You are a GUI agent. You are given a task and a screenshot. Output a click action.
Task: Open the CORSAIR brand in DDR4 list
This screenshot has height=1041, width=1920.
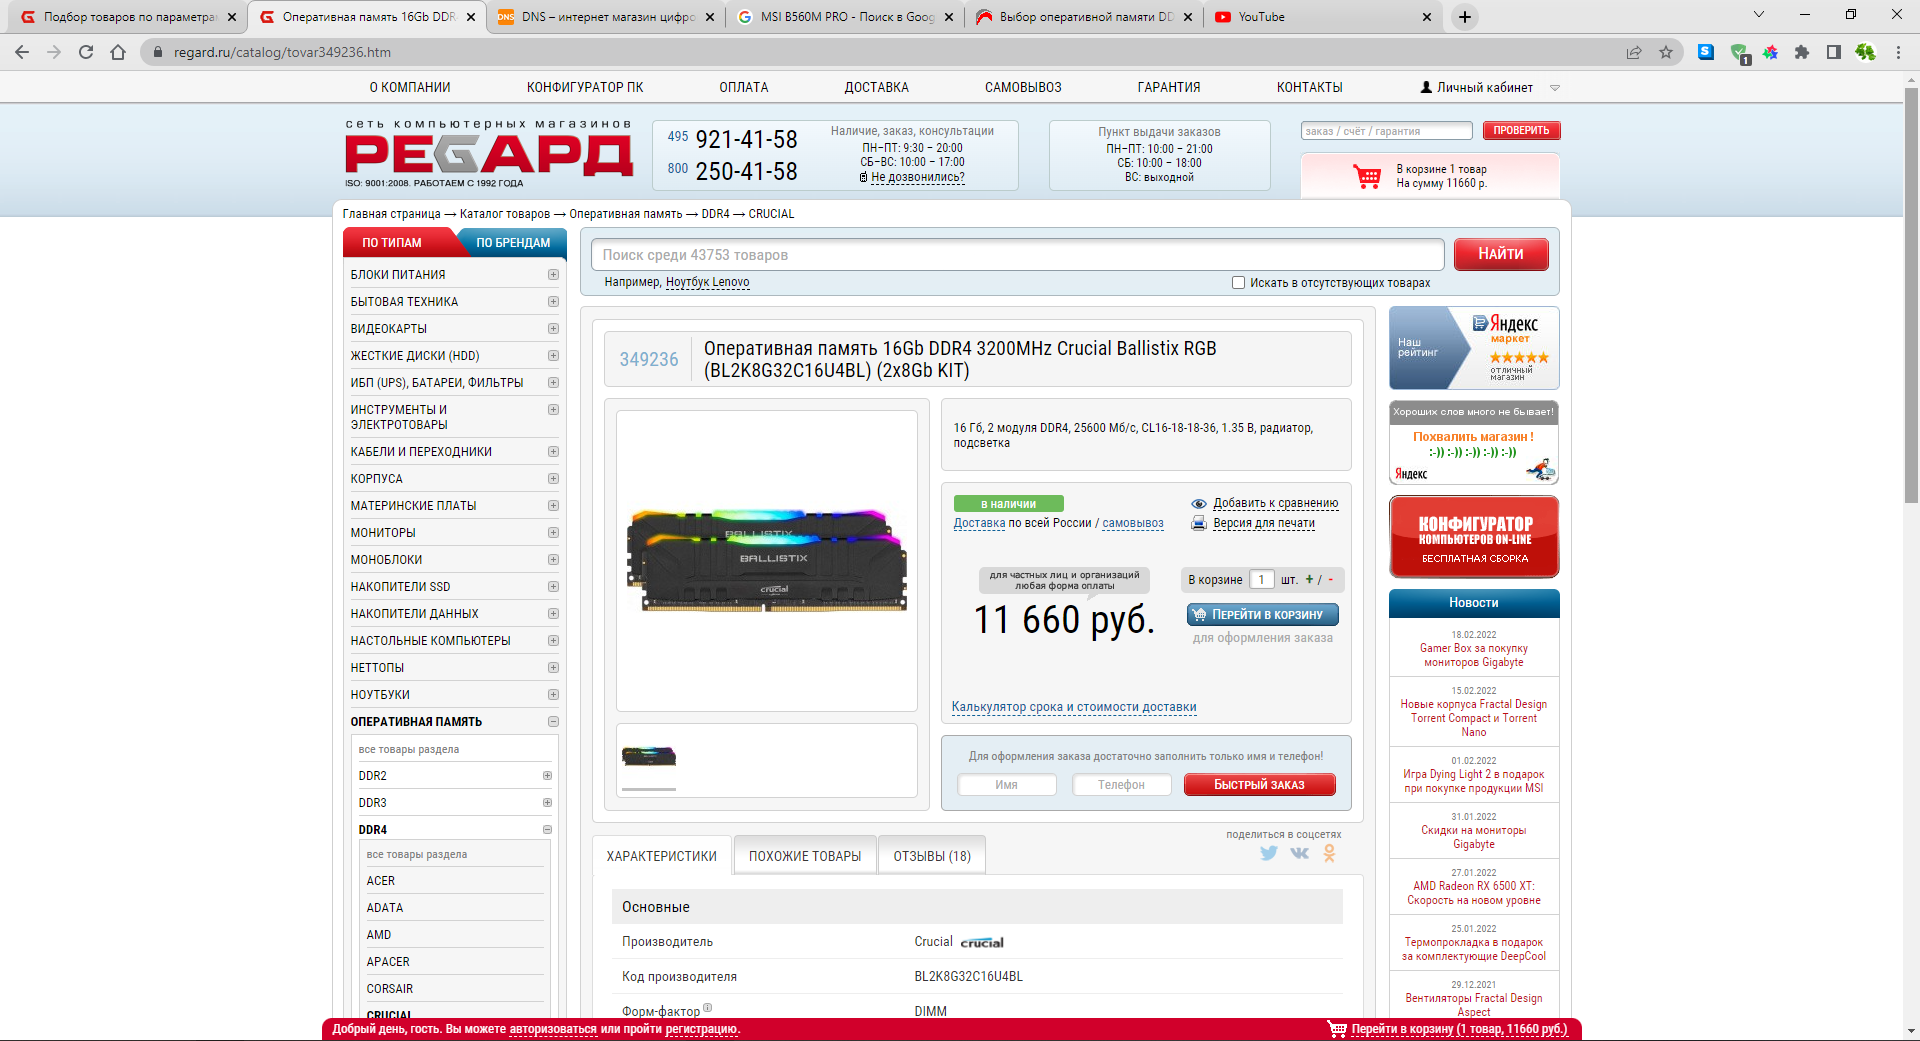tap(390, 989)
